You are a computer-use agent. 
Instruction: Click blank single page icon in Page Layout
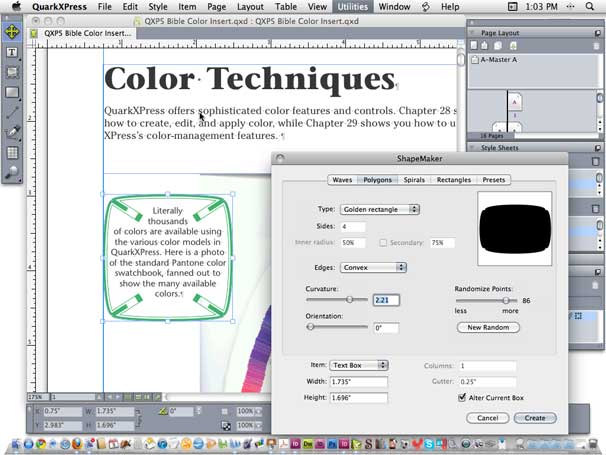[474, 46]
